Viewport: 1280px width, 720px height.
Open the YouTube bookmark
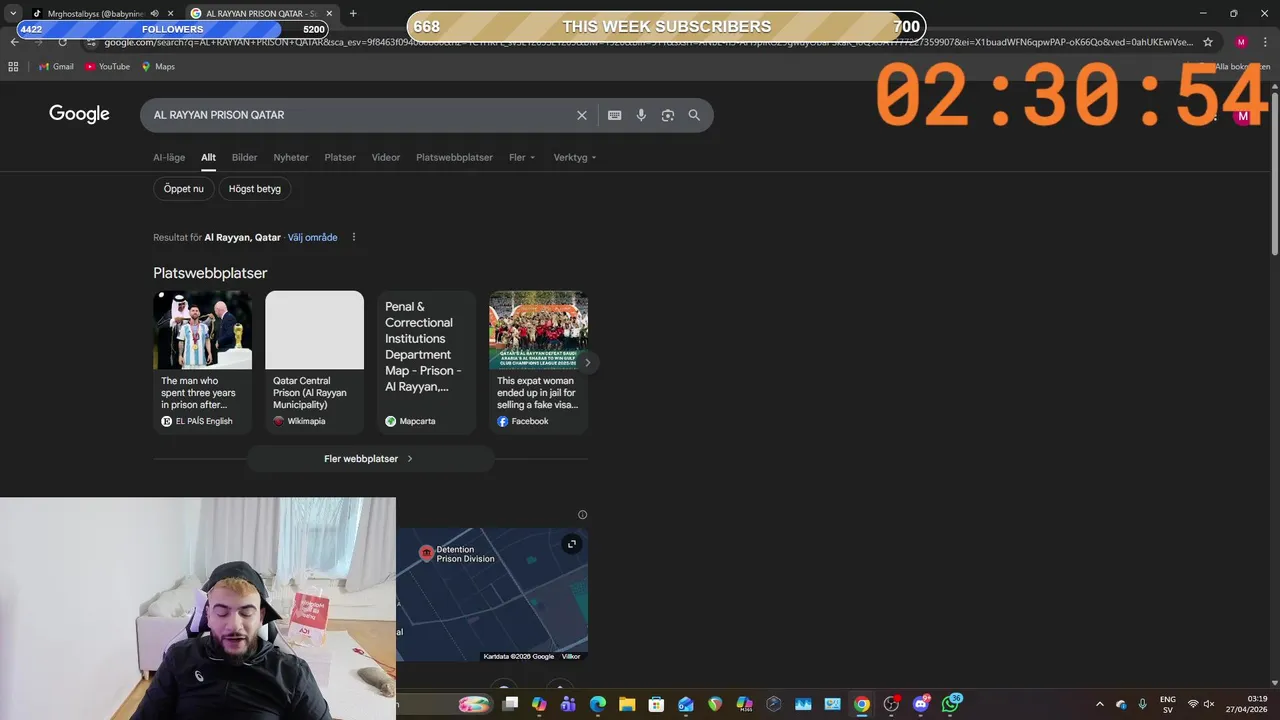pos(108,66)
